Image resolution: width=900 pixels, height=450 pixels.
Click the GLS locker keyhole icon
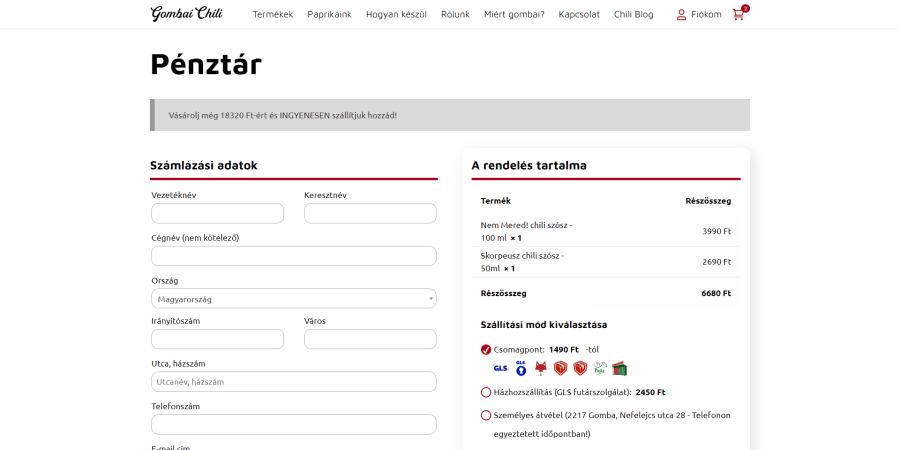521,368
